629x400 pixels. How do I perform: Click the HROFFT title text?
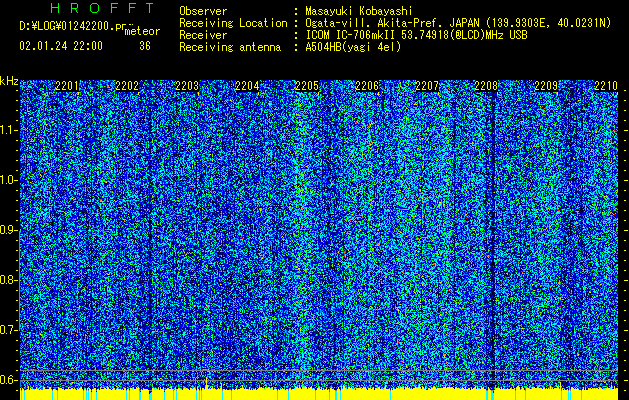(103, 8)
